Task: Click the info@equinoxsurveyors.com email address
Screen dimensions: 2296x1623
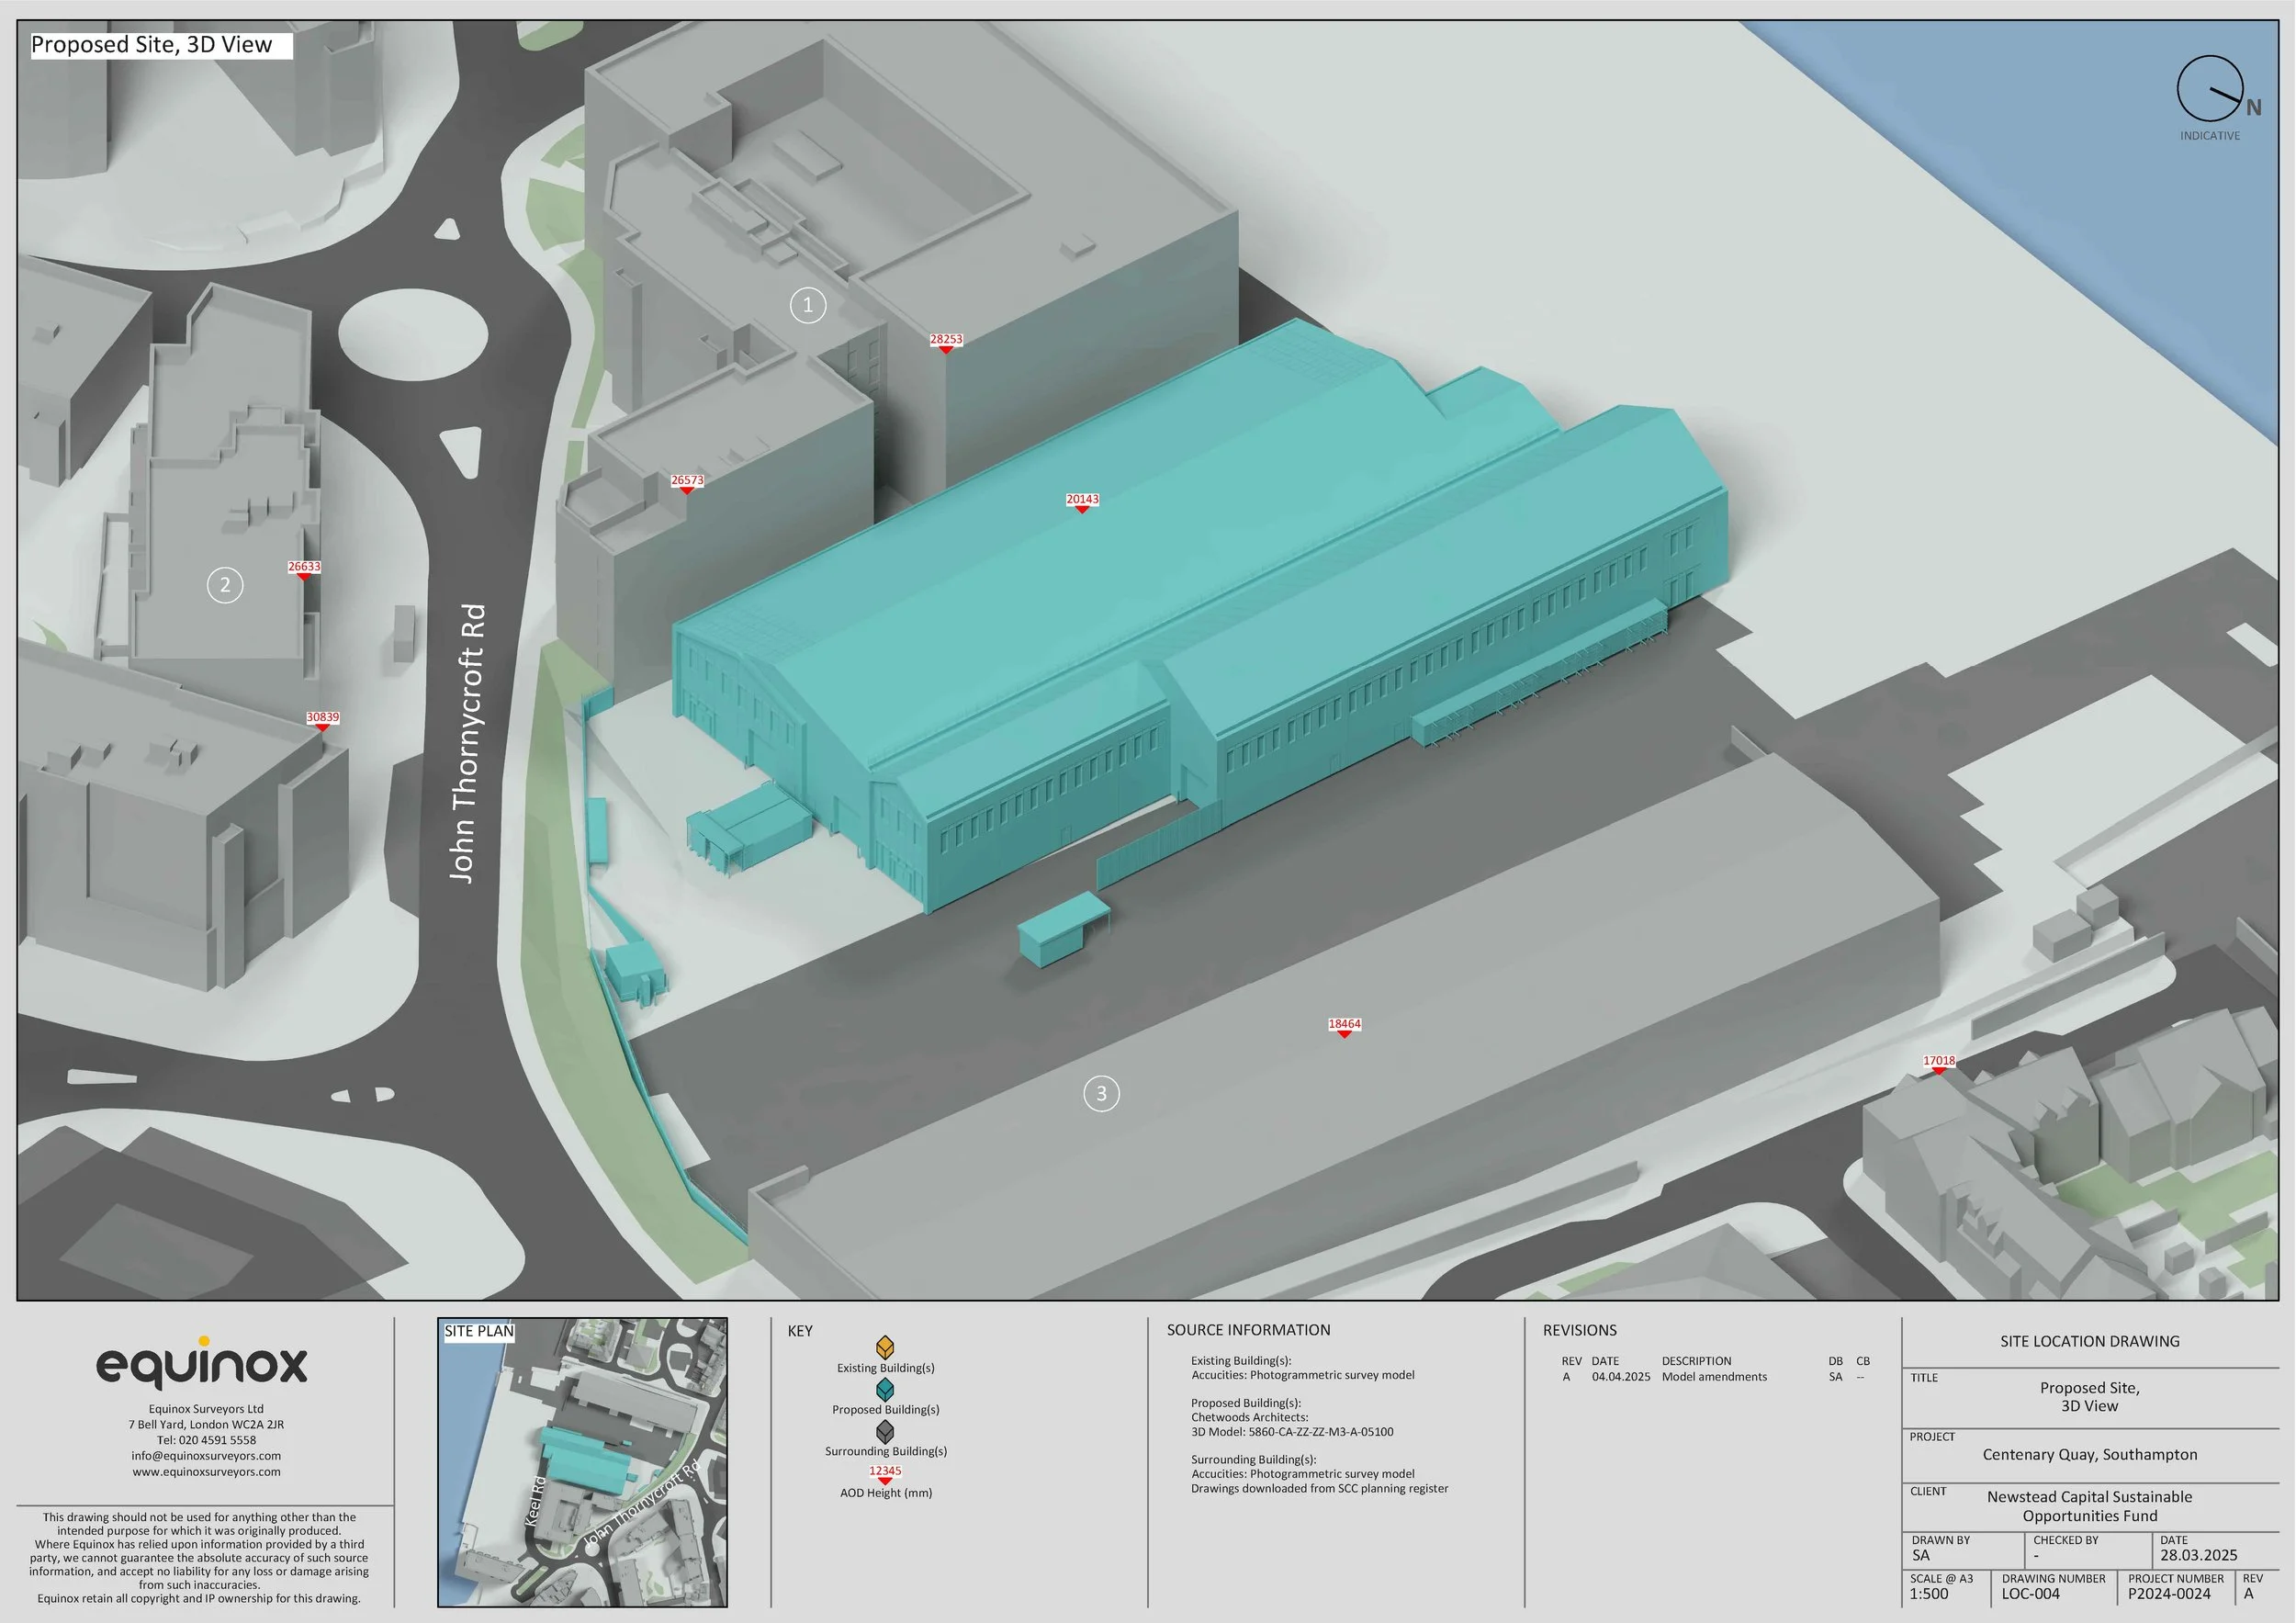Action: click(x=206, y=1455)
